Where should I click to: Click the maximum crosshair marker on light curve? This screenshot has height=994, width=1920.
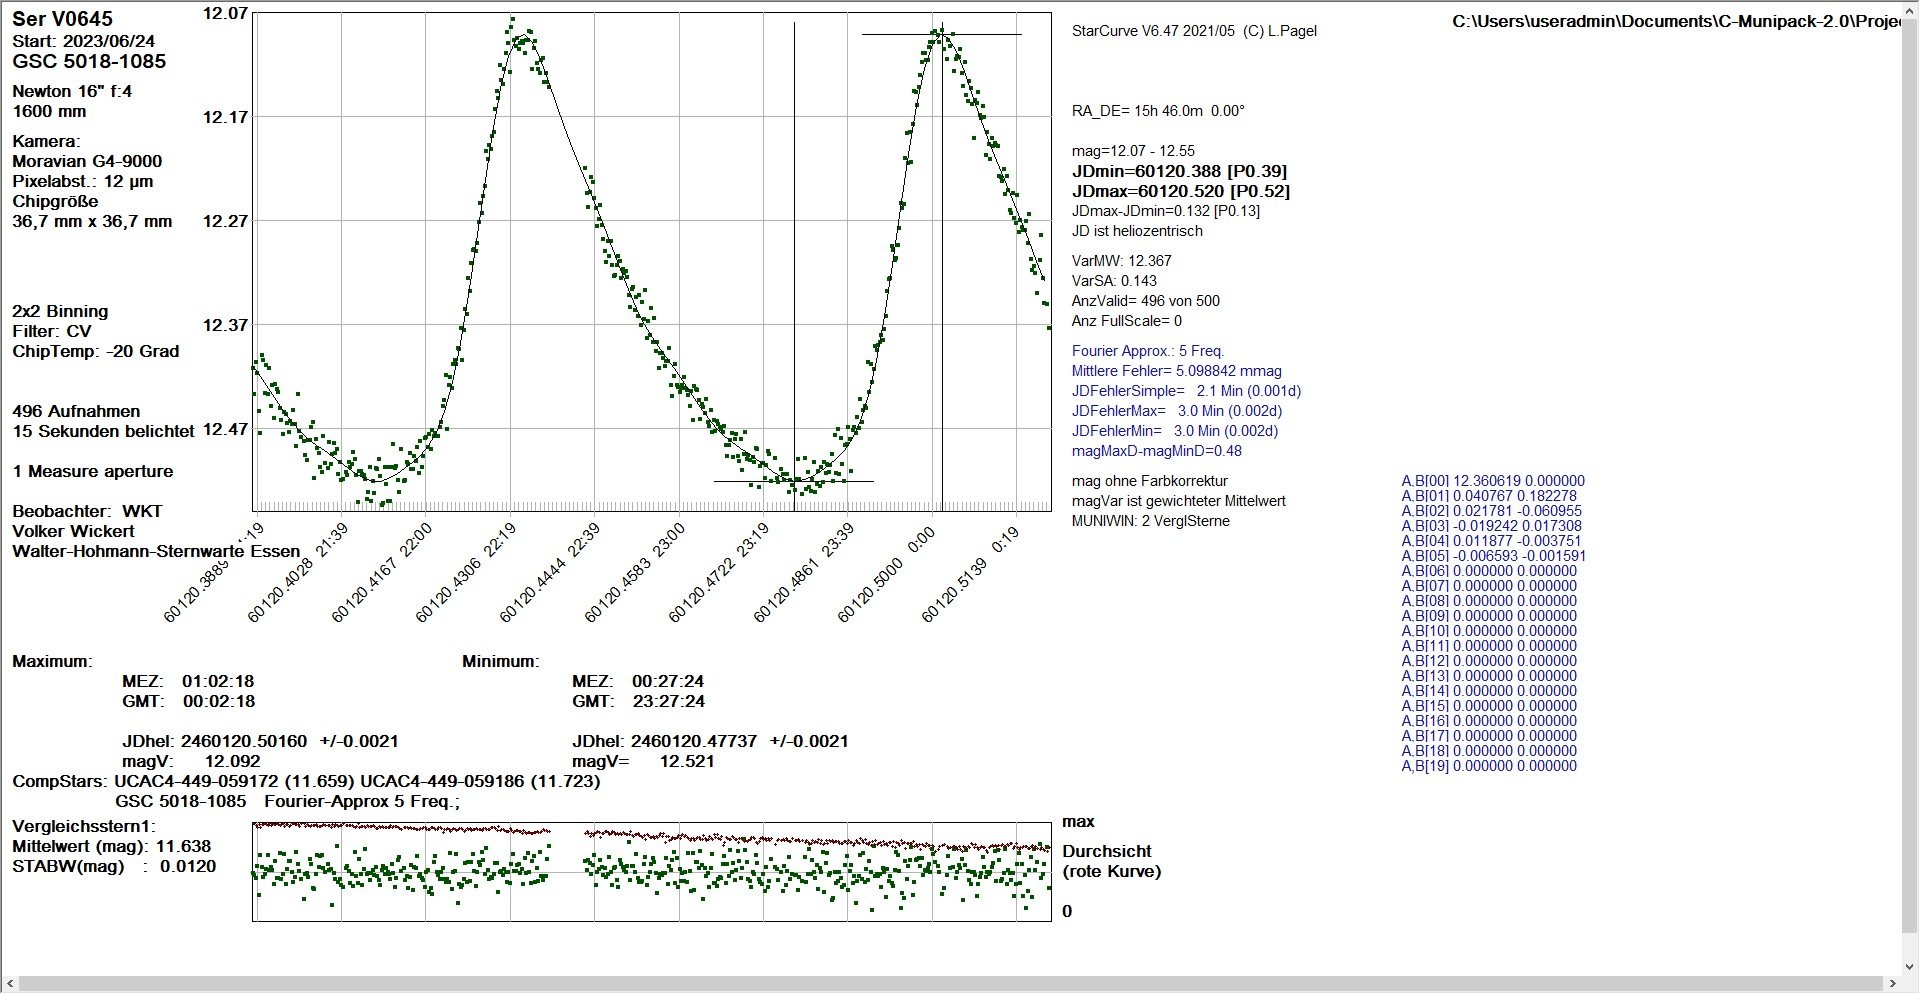tap(941, 35)
